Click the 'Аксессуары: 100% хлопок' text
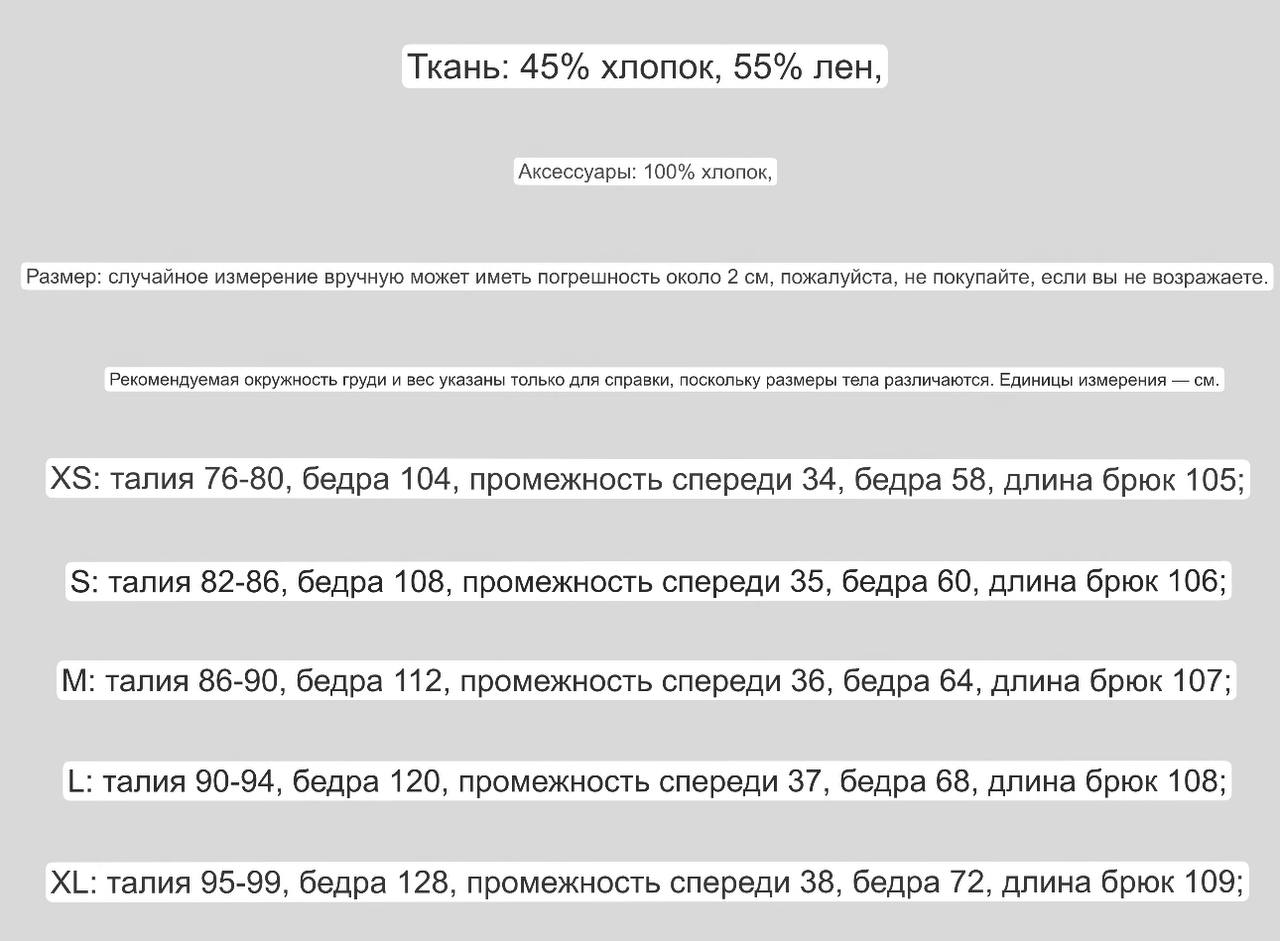This screenshot has height=941, width=1280. [x=645, y=172]
